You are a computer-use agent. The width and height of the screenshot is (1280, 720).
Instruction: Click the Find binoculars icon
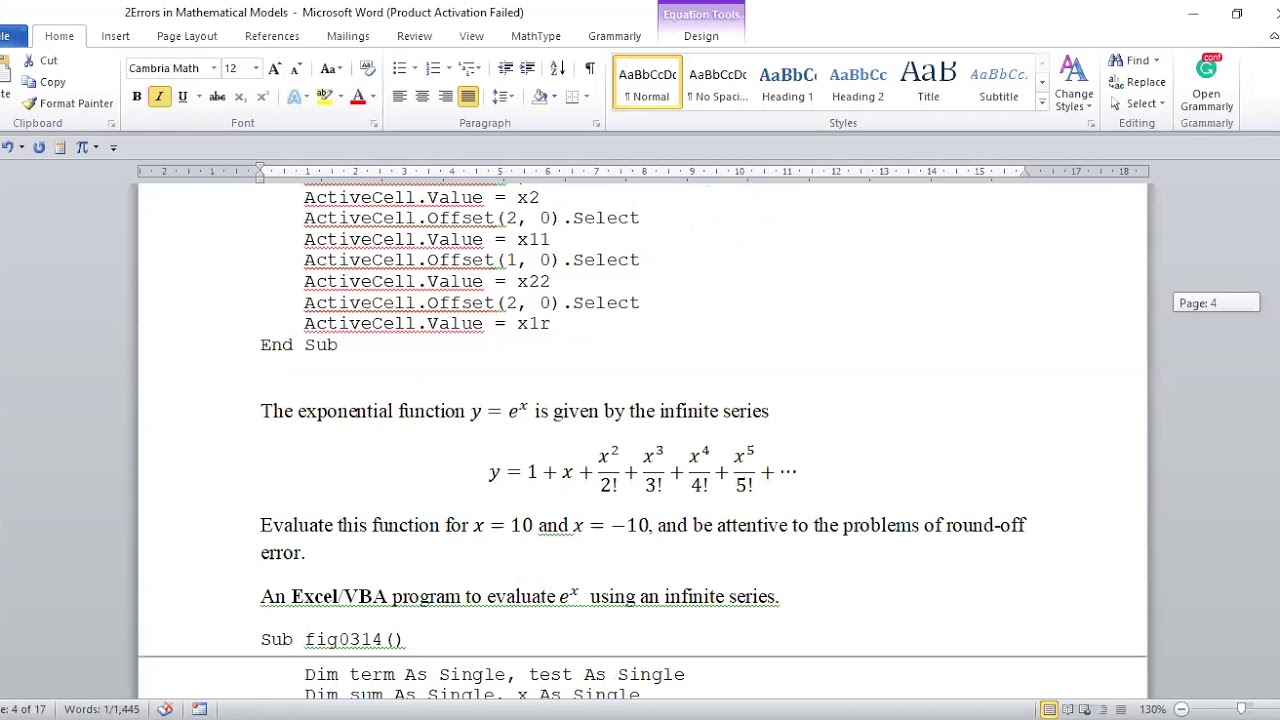coord(1116,61)
